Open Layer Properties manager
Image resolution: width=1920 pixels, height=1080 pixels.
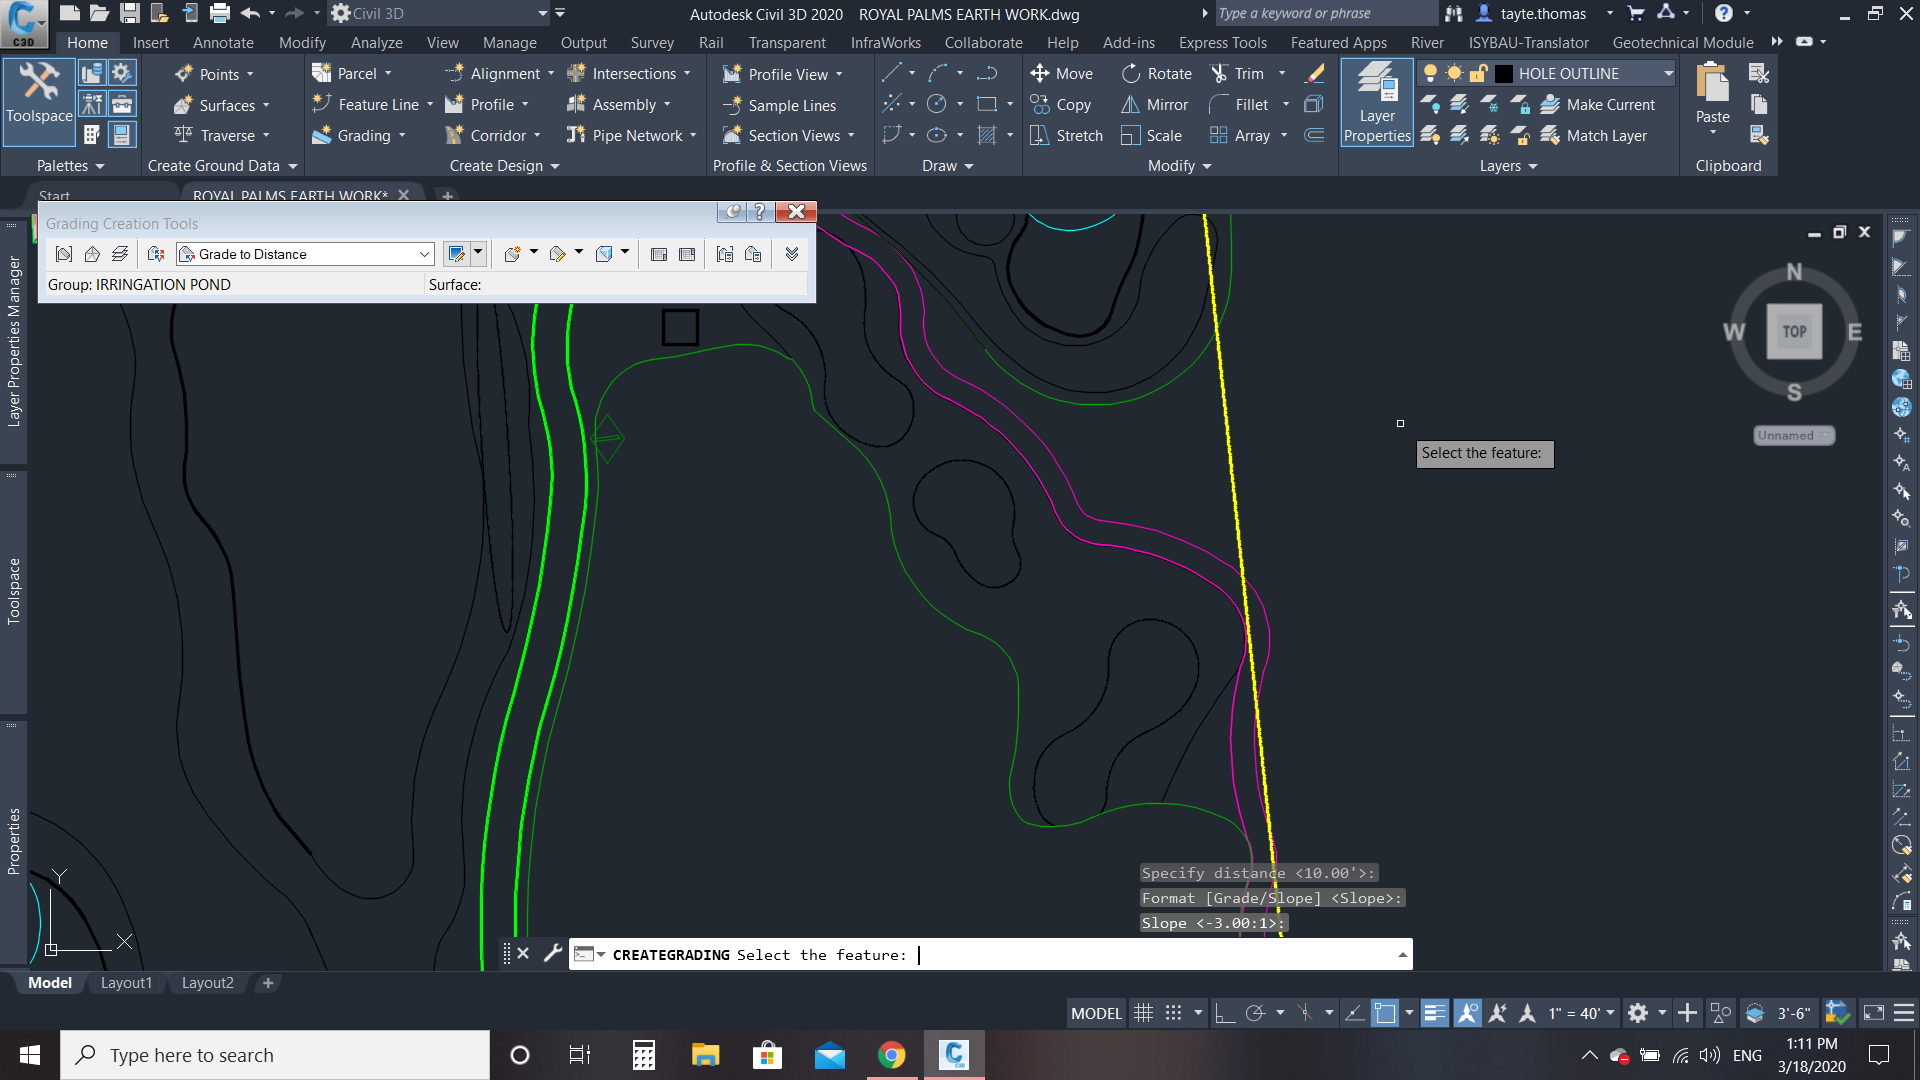click(1376, 102)
